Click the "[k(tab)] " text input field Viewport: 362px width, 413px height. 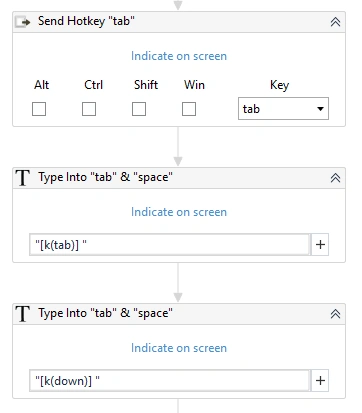pos(170,245)
